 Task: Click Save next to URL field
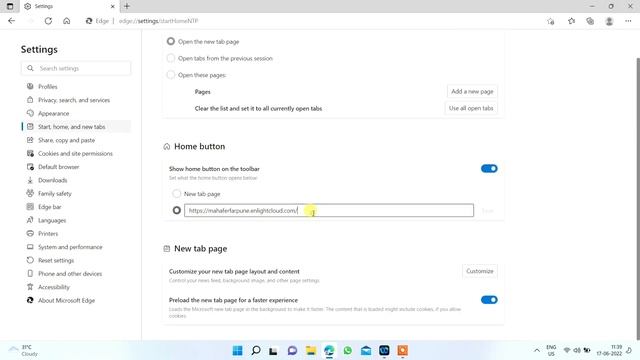pos(487,211)
